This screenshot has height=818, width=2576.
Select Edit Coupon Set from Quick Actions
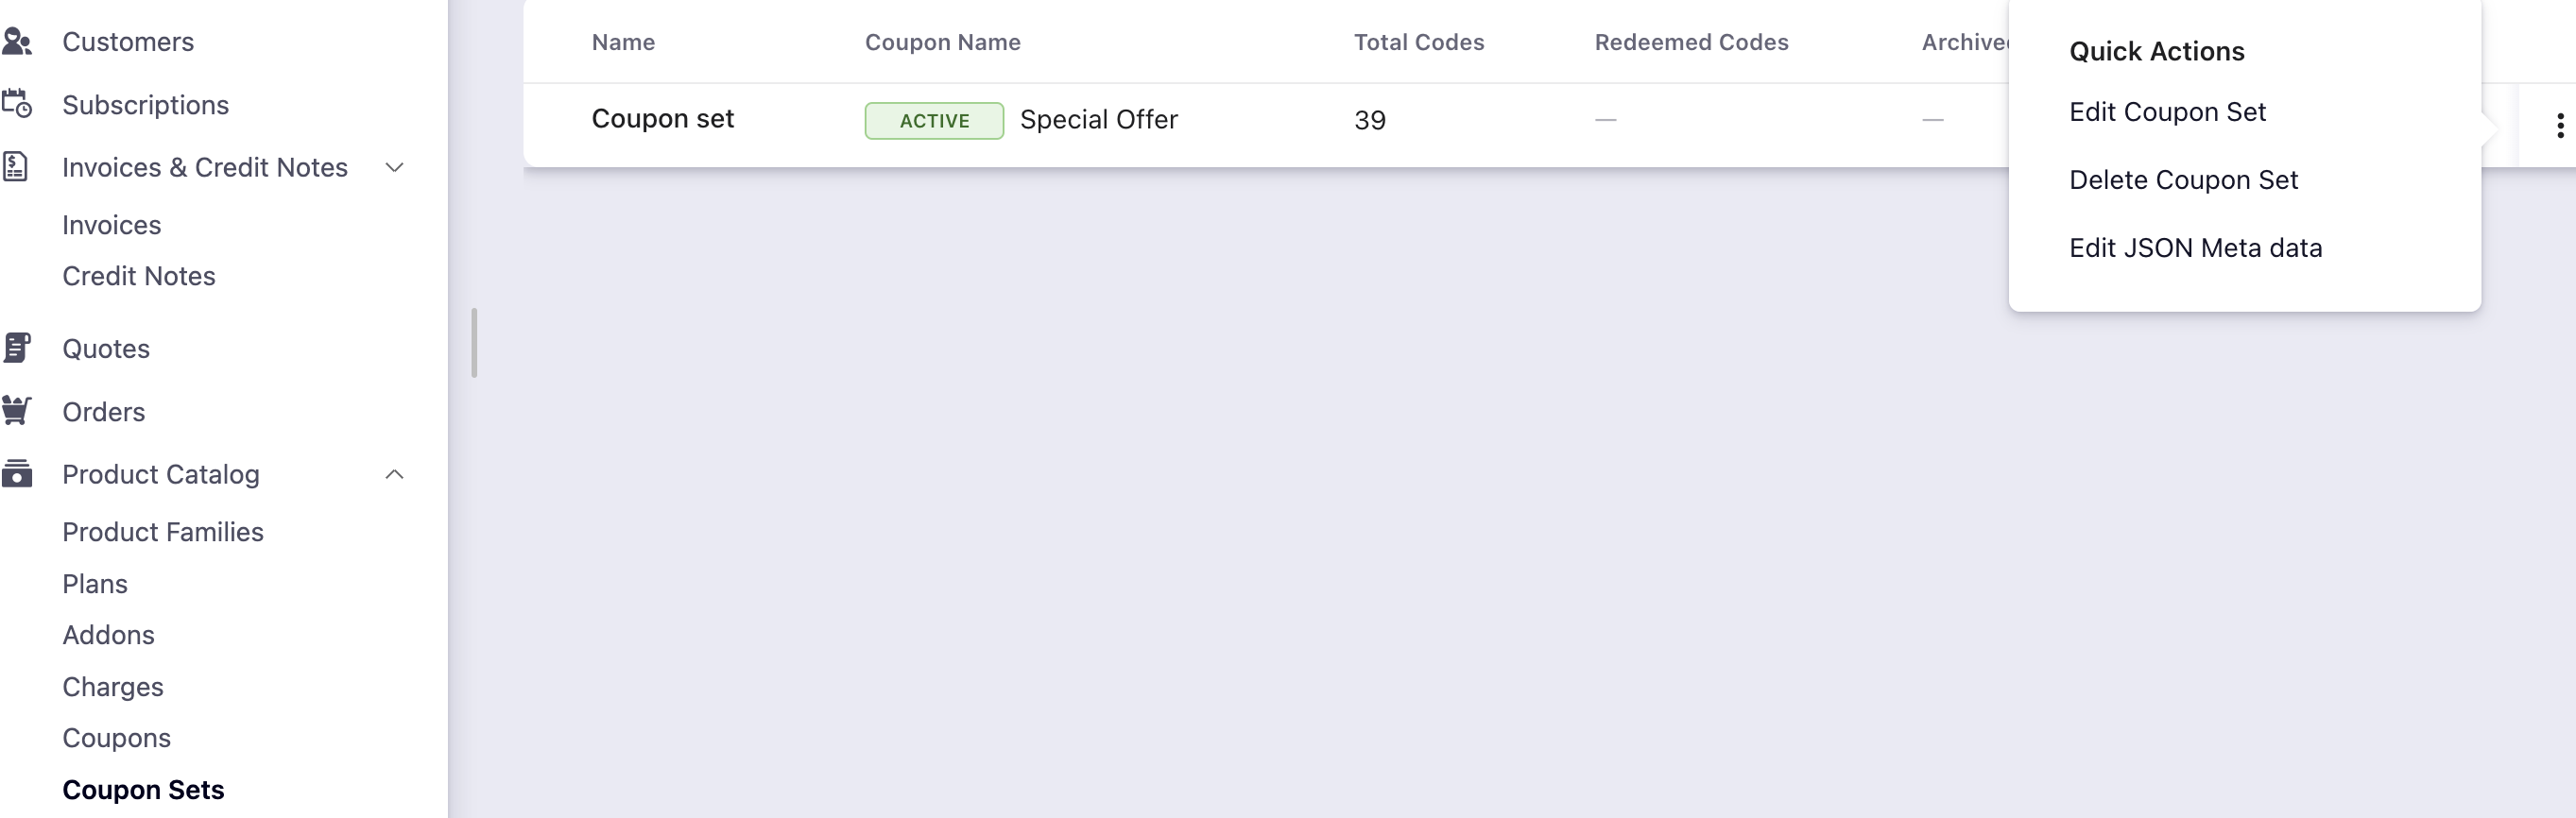2167,112
